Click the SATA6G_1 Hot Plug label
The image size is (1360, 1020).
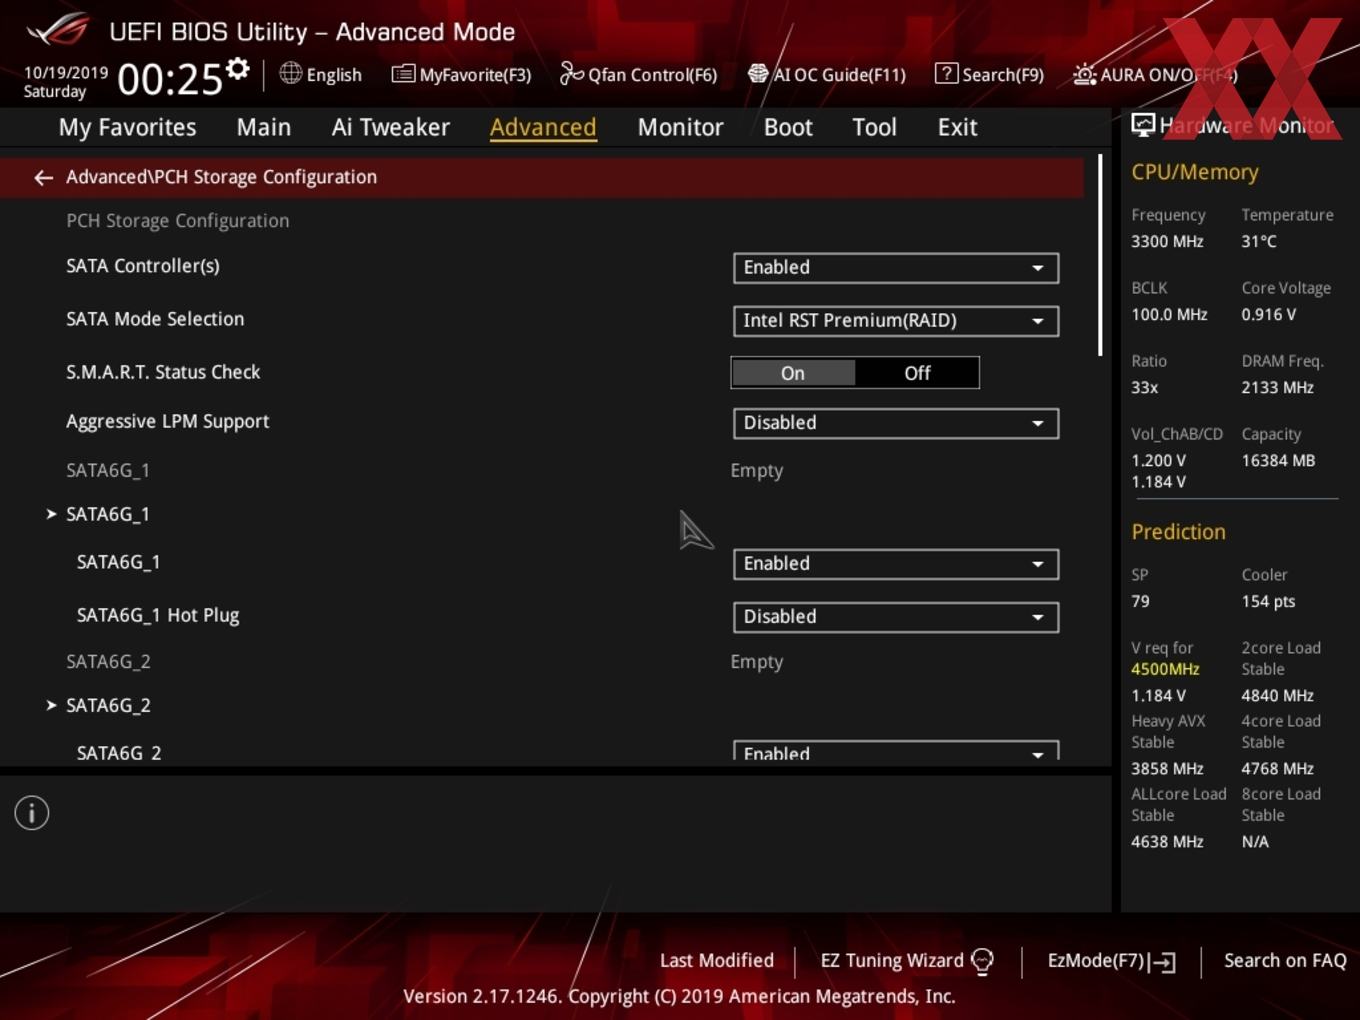tap(158, 615)
